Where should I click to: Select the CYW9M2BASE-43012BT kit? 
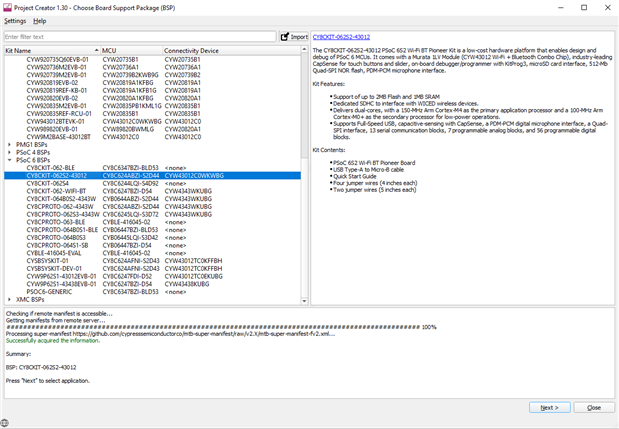[x=152, y=137]
